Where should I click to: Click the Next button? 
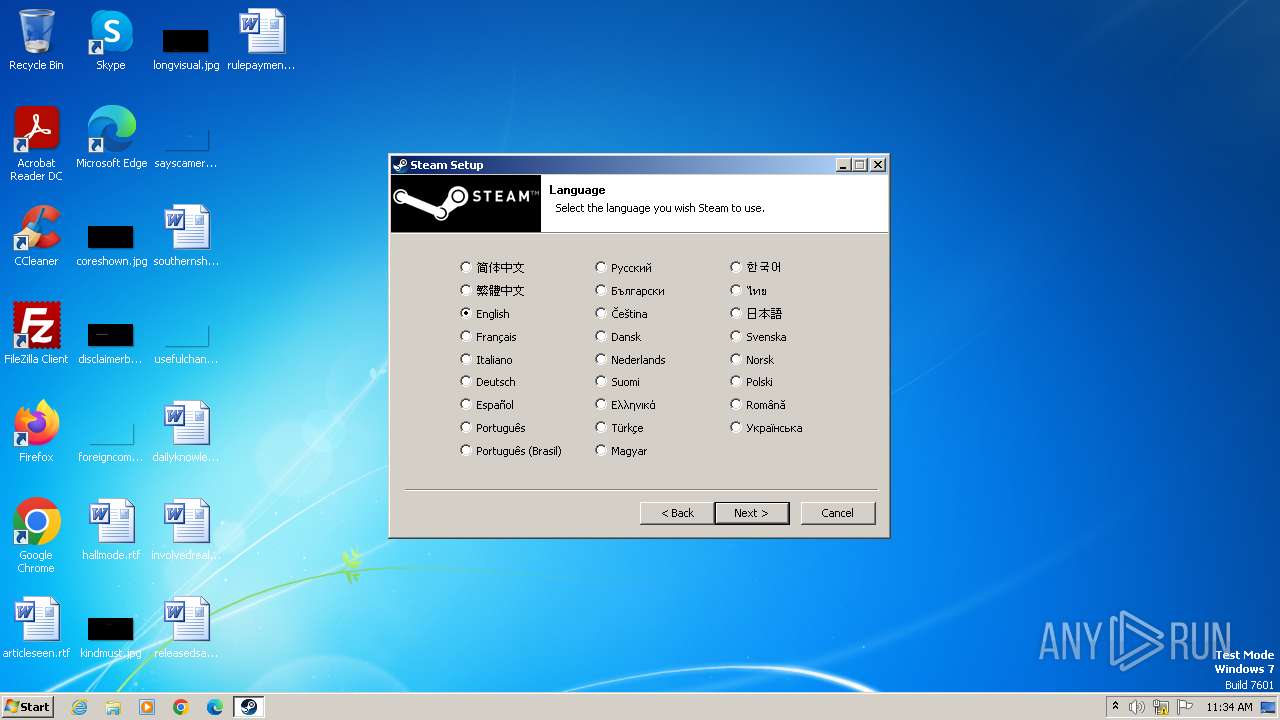[751, 513]
